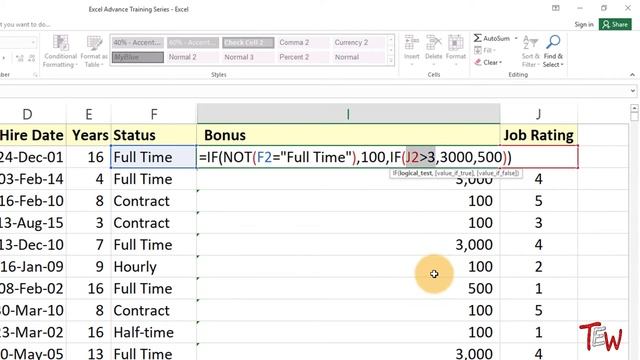Image resolution: width=640 pixels, height=360 pixels.
Task: Click the Hire Date header cell
Action: pos(33,135)
